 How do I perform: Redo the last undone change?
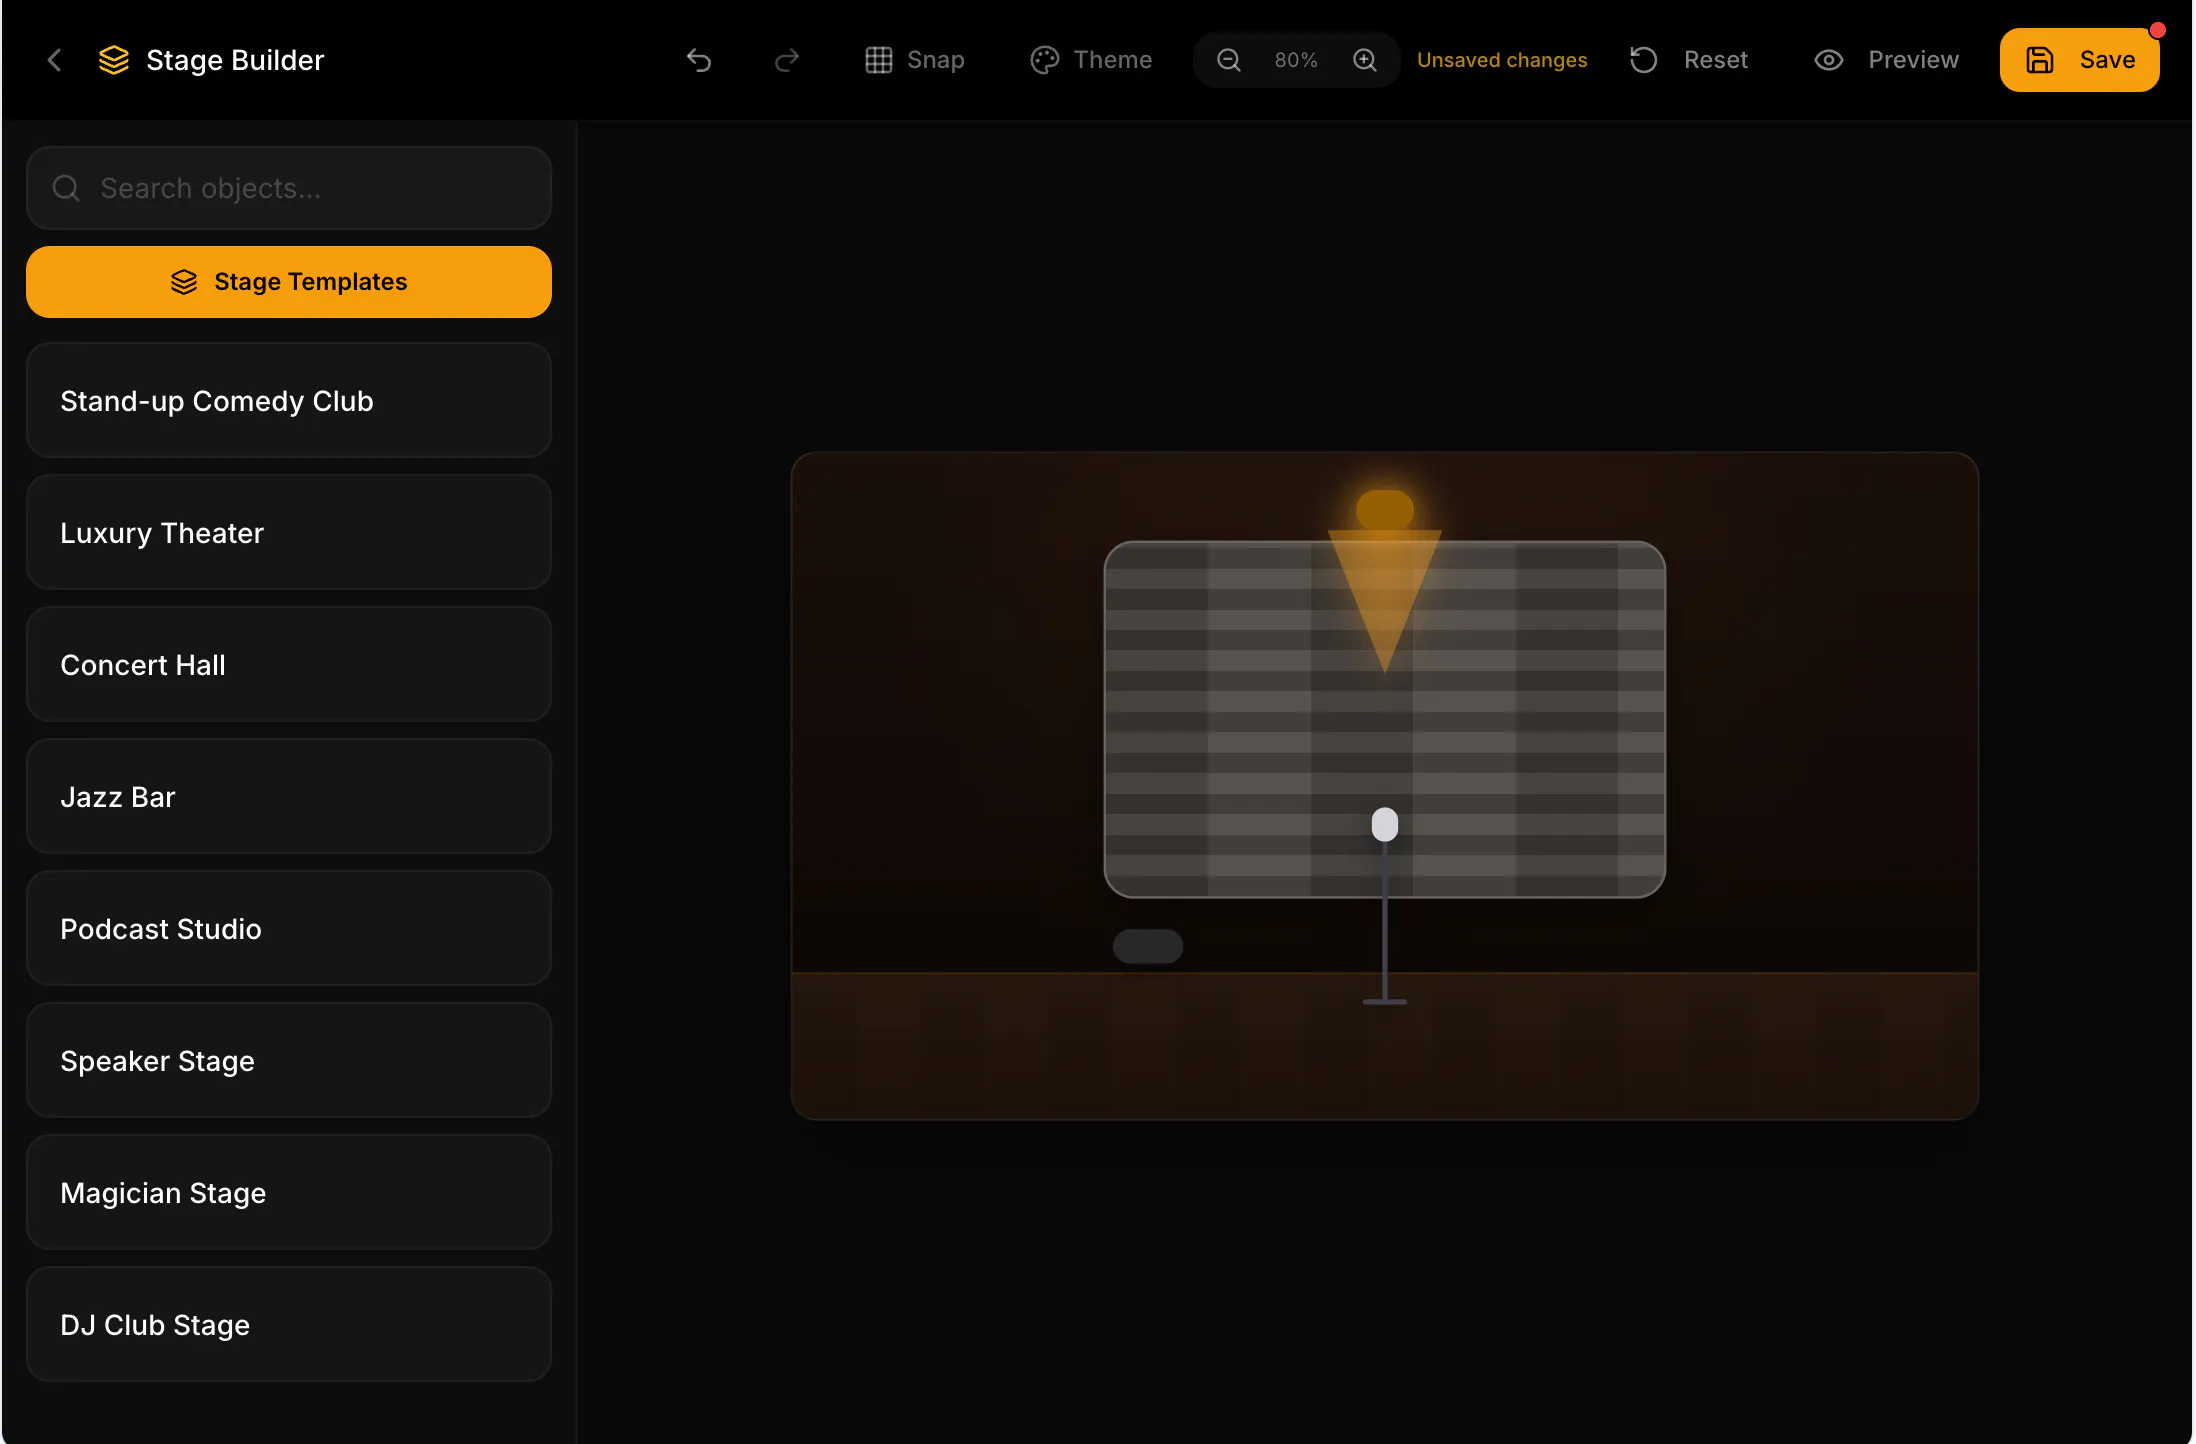click(787, 60)
